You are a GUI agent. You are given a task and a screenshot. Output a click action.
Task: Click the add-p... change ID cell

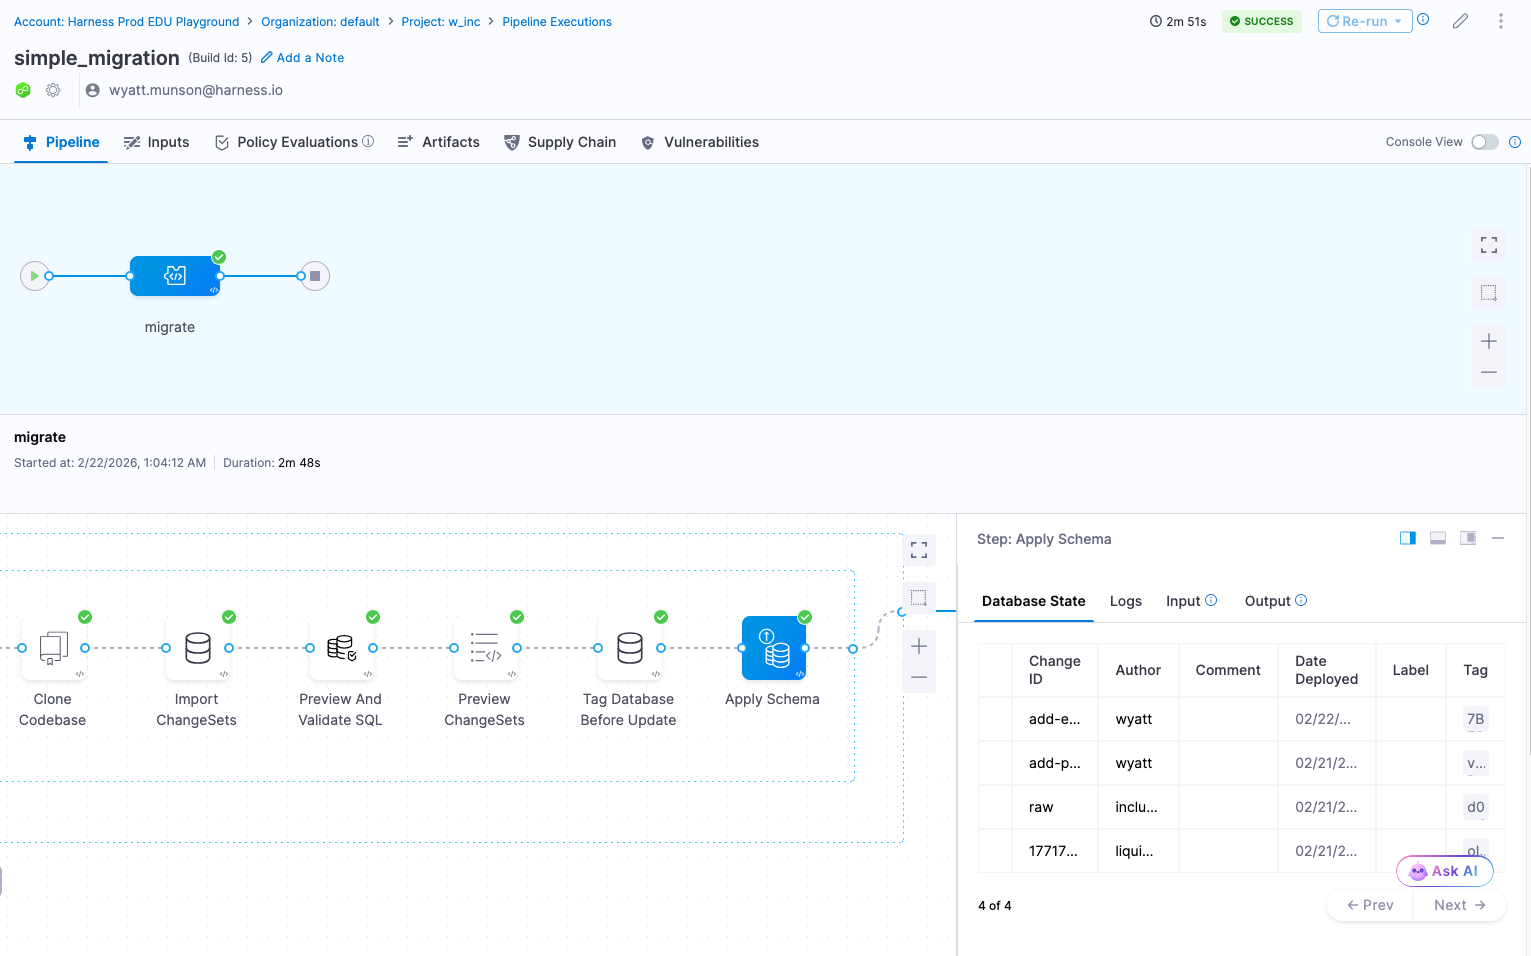[x=1055, y=763]
